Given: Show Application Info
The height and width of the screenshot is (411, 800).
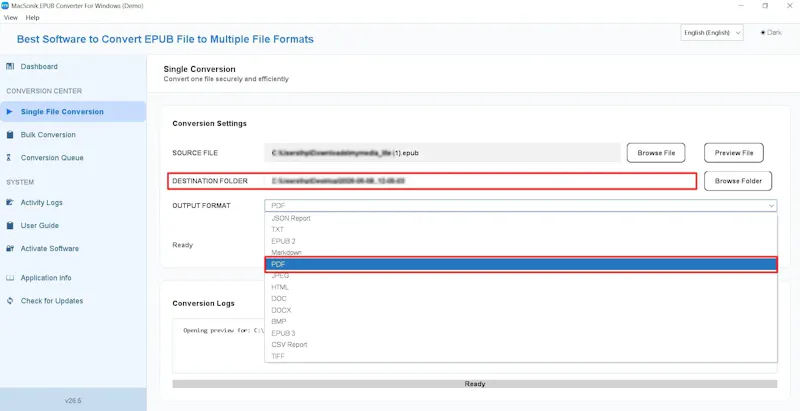Looking at the screenshot, I should 46,278.
